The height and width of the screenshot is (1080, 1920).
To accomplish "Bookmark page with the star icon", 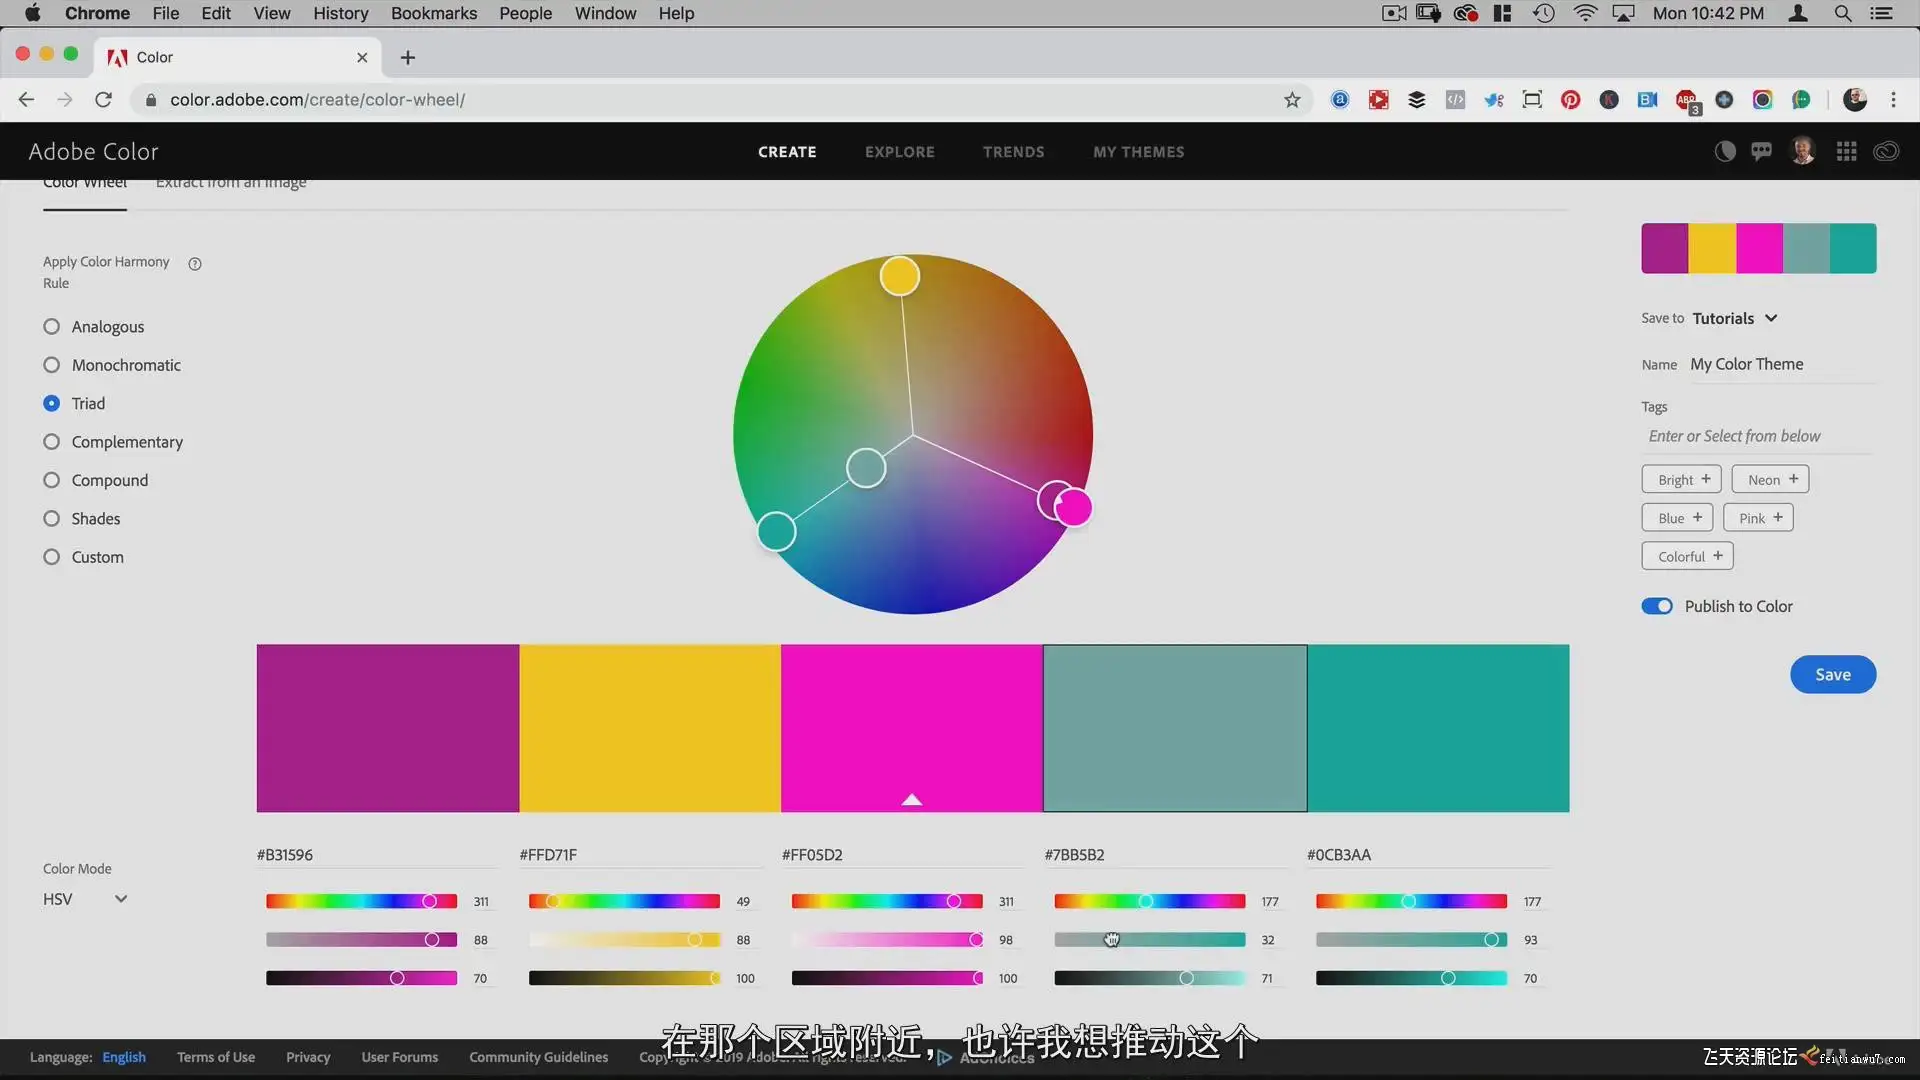I will pyautogui.click(x=1292, y=99).
